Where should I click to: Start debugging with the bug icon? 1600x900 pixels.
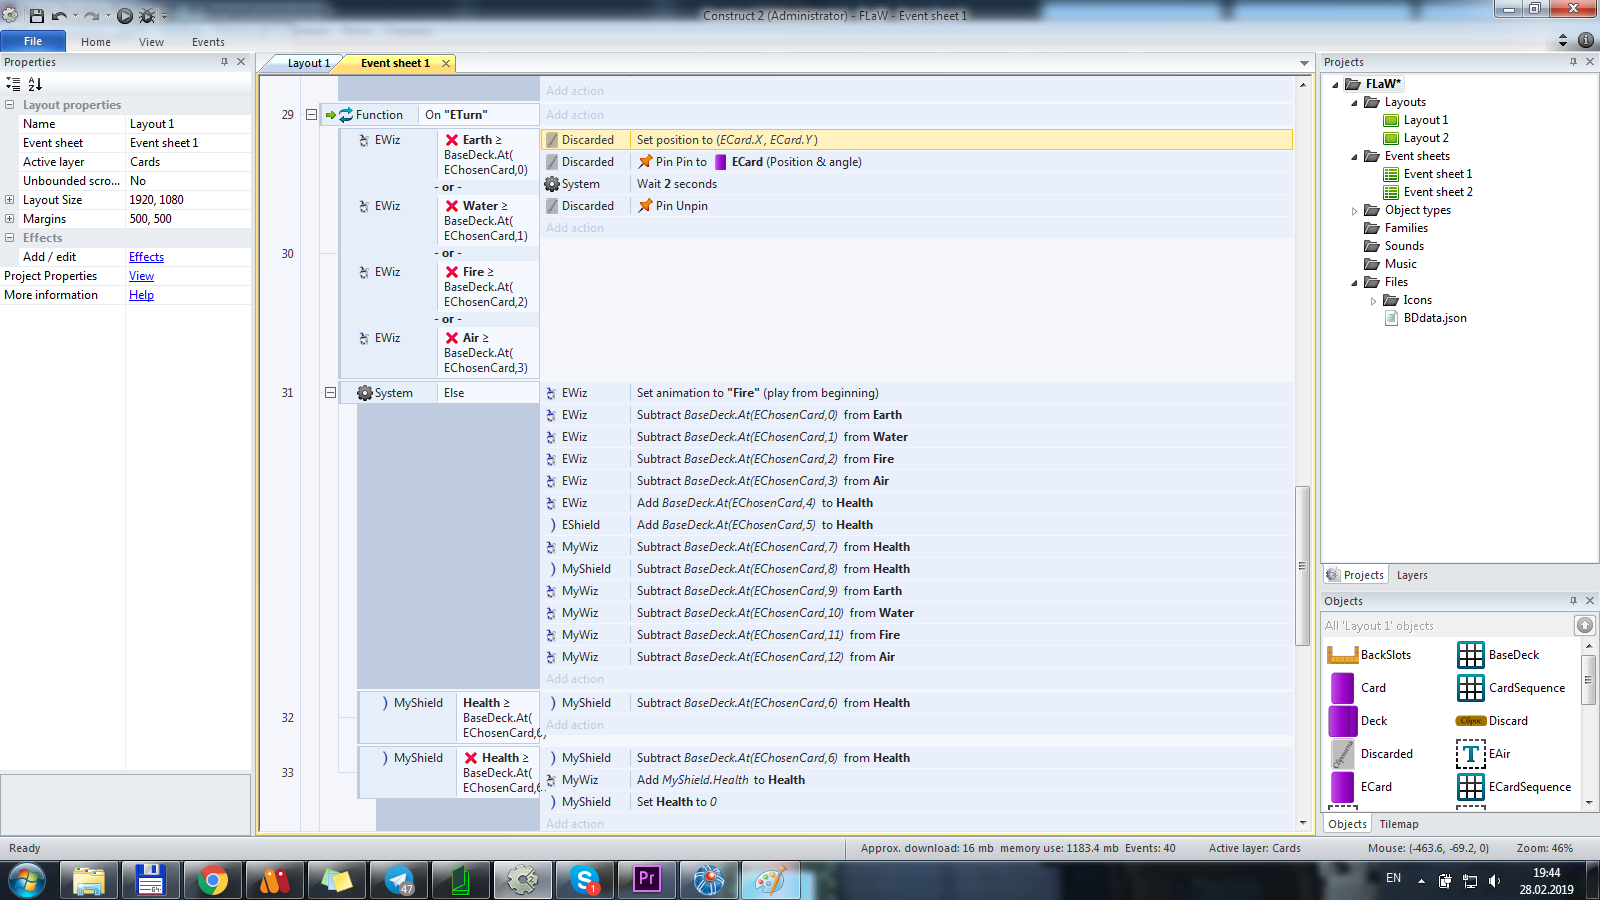[x=147, y=16]
